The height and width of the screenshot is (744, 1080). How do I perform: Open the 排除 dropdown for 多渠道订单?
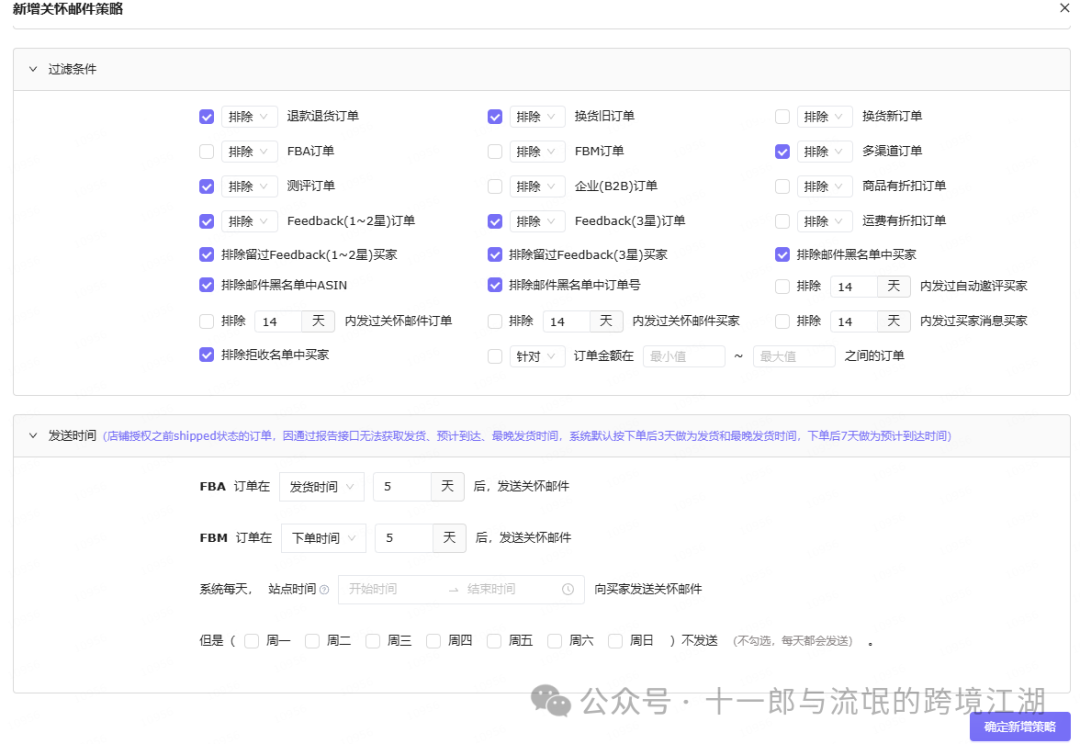point(824,152)
